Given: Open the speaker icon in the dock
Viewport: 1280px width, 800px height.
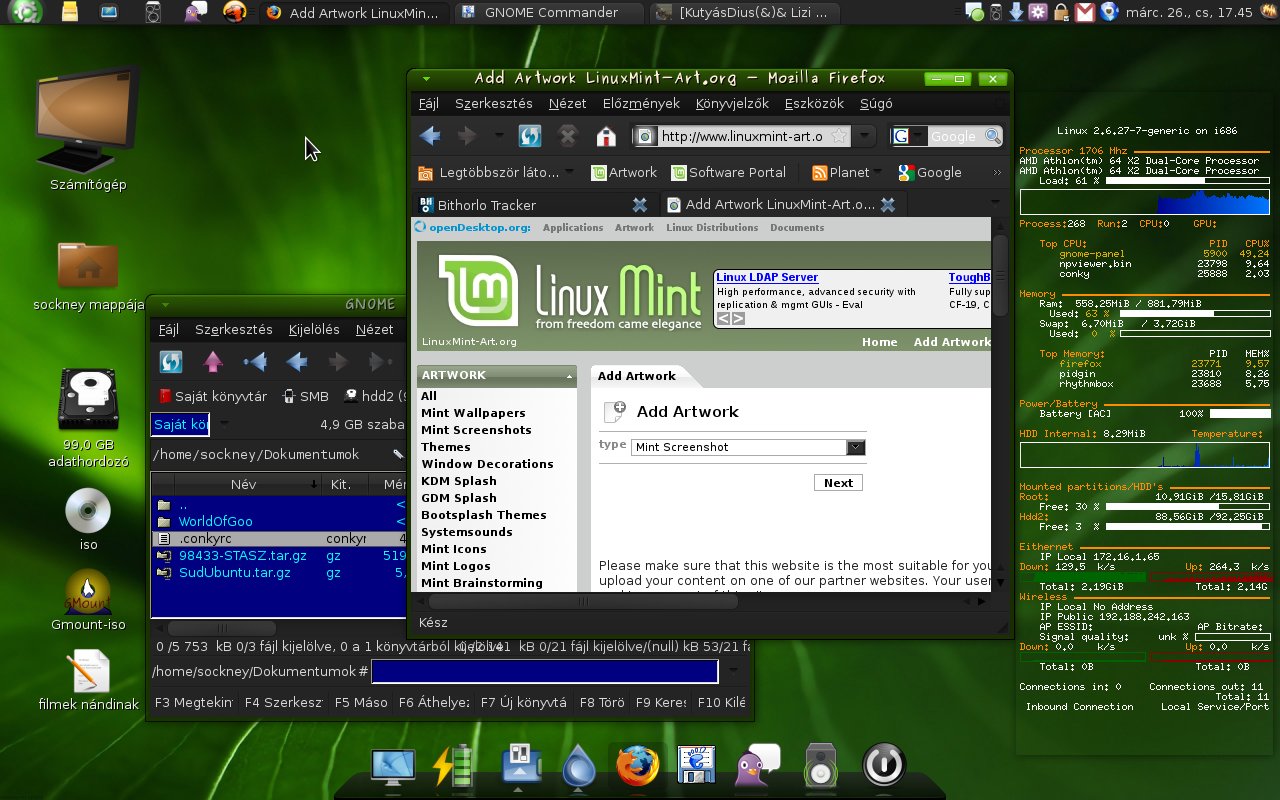Looking at the screenshot, I should pos(821,766).
